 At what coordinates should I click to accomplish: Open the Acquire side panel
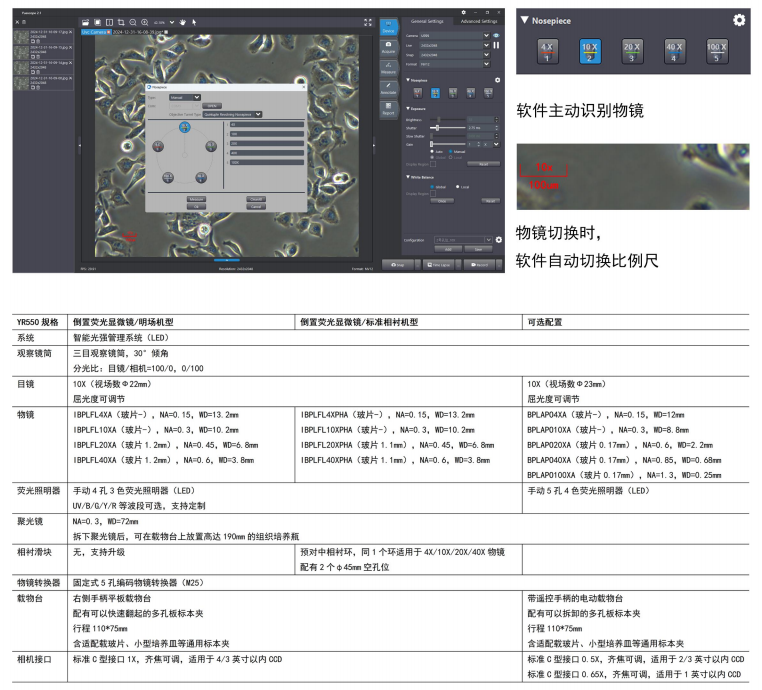pyautogui.click(x=388, y=48)
